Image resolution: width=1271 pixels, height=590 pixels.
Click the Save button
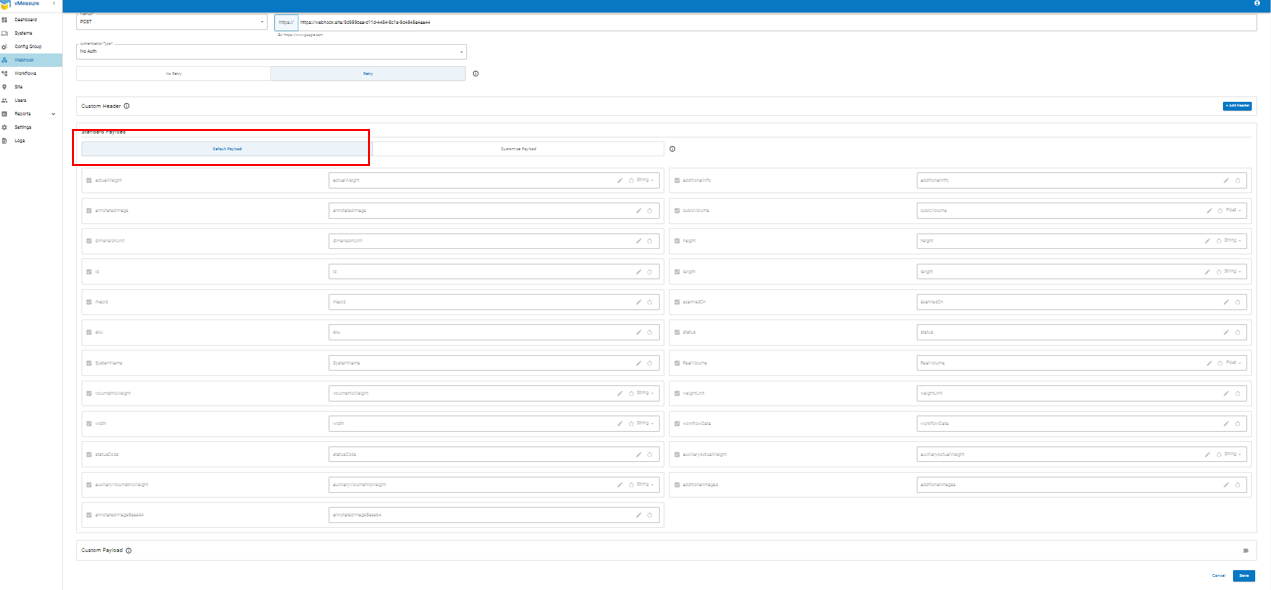click(x=1243, y=576)
